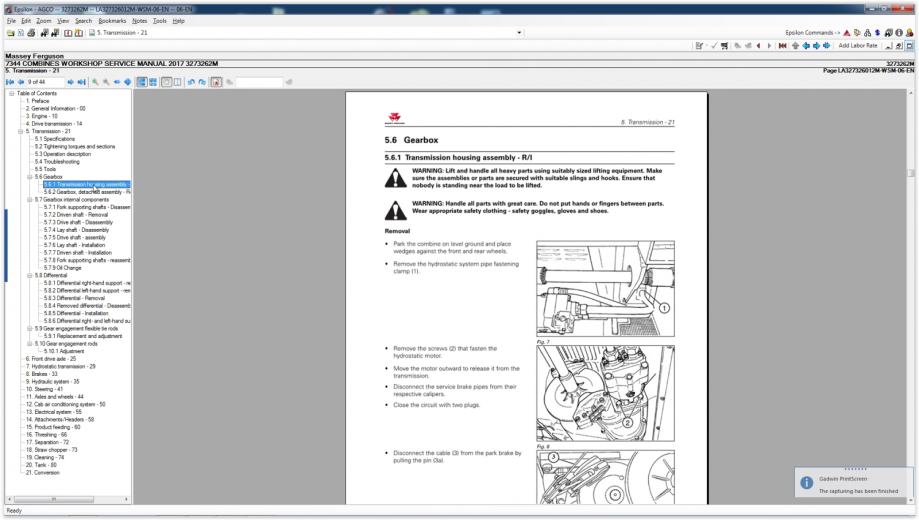Click the red triangle Epsilon command icon
Image resolution: width=919 pixels, height=520 pixels.
tap(847, 33)
